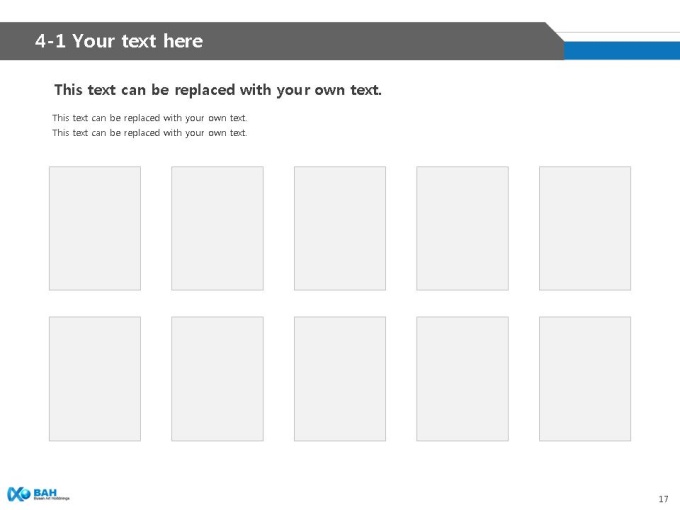680x510 pixels.
Task: Select the first placeholder box in top row
Action: tap(95, 228)
